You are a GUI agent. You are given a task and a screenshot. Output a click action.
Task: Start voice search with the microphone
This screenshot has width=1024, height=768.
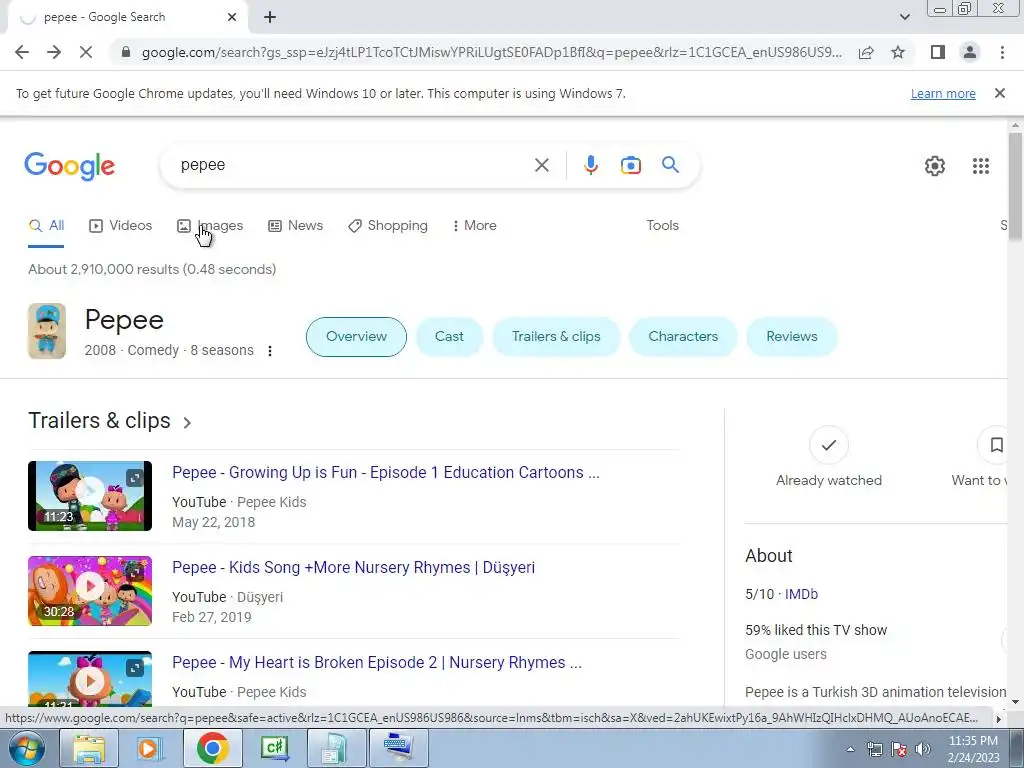pos(590,165)
